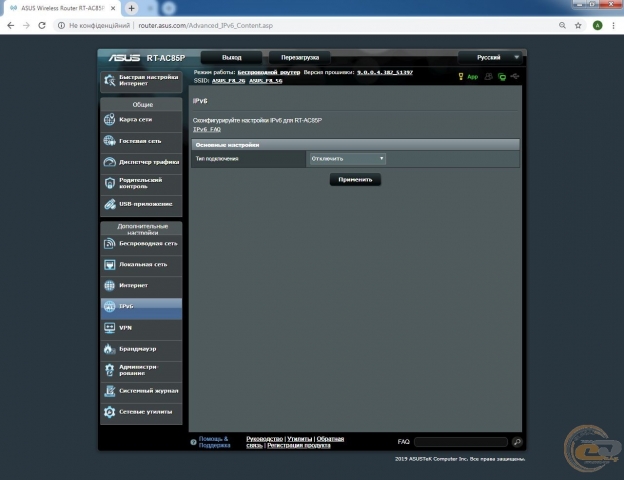Viewport: 624px width, 480px height.
Task: Open the VPN settings page
Action: pyautogui.click(x=140, y=327)
